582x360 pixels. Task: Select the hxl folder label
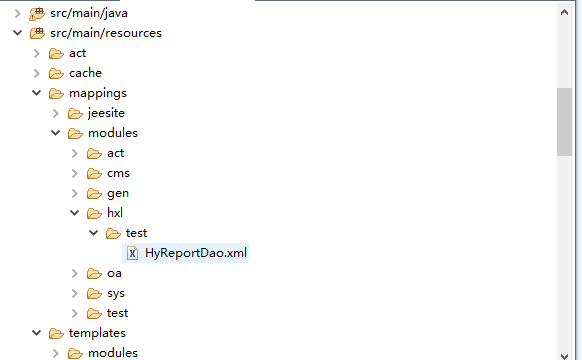pyautogui.click(x=115, y=213)
